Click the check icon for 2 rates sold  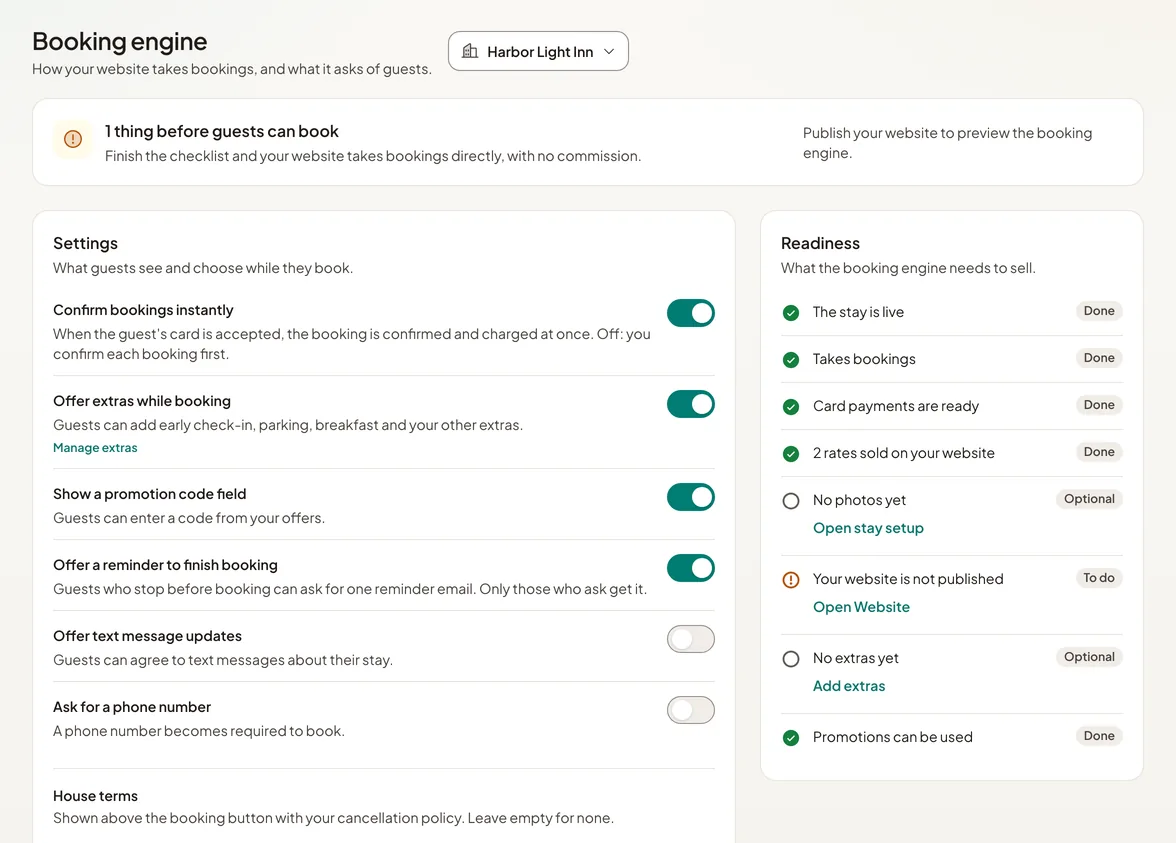click(790, 454)
